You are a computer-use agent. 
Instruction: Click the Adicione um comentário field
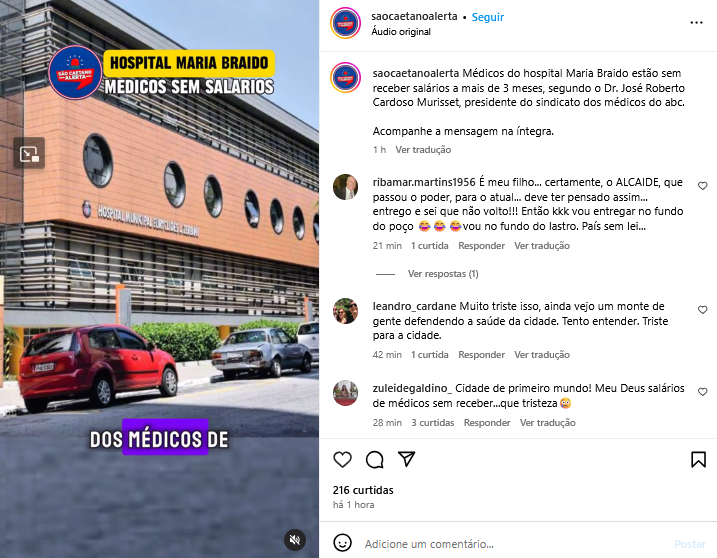[514, 544]
